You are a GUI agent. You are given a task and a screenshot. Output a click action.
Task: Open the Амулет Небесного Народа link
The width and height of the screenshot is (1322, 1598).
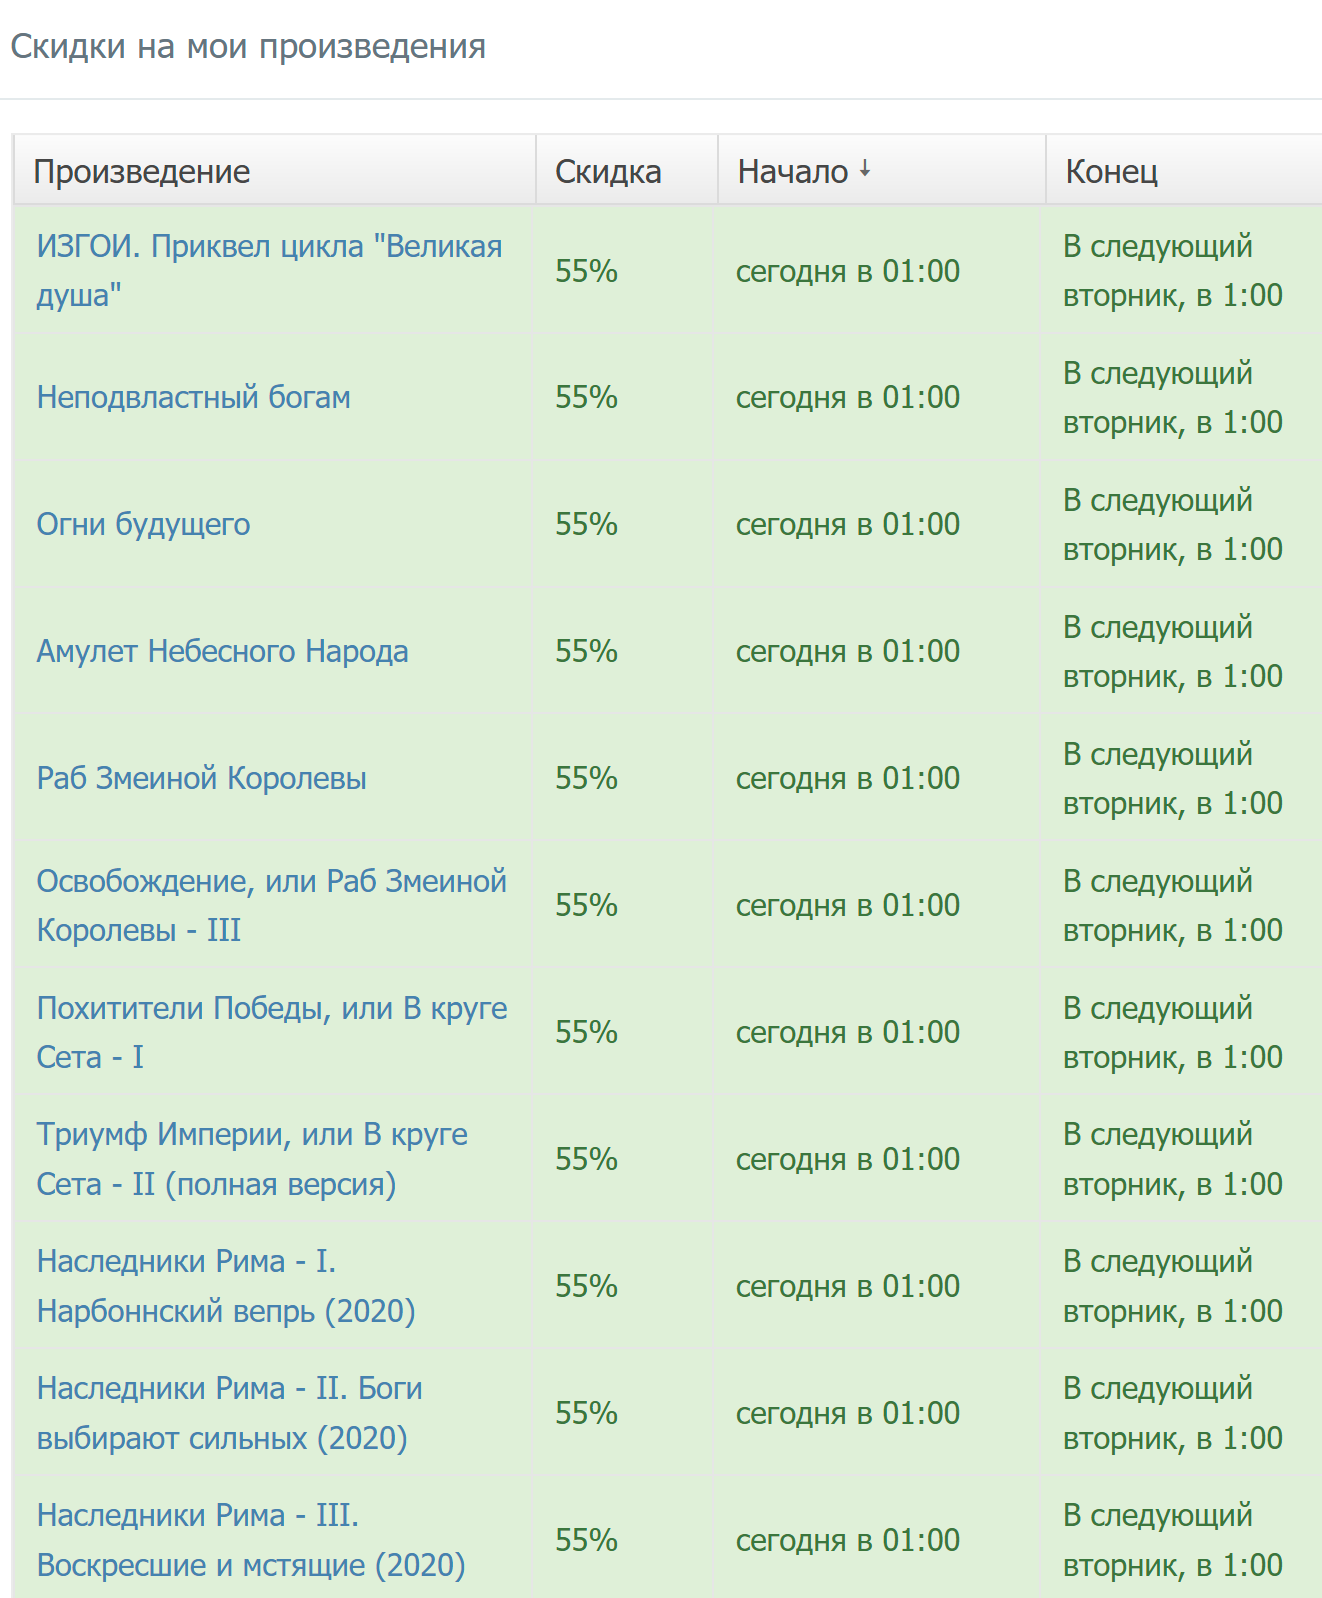click(x=222, y=651)
